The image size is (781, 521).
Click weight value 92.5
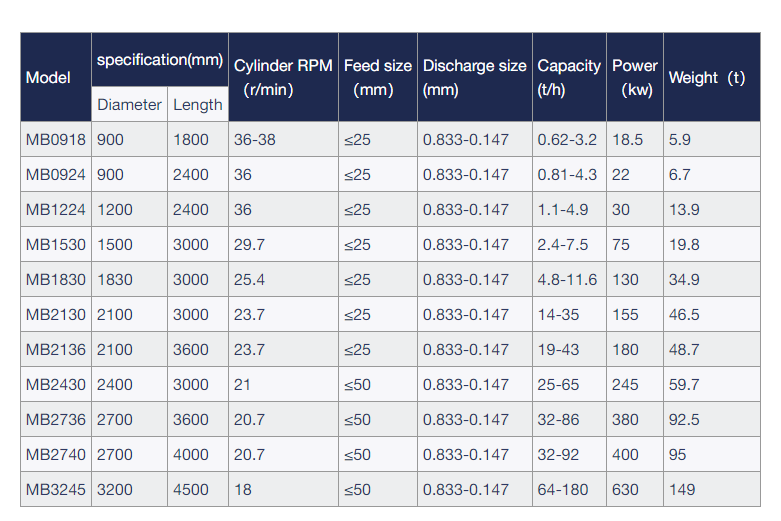click(712, 419)
